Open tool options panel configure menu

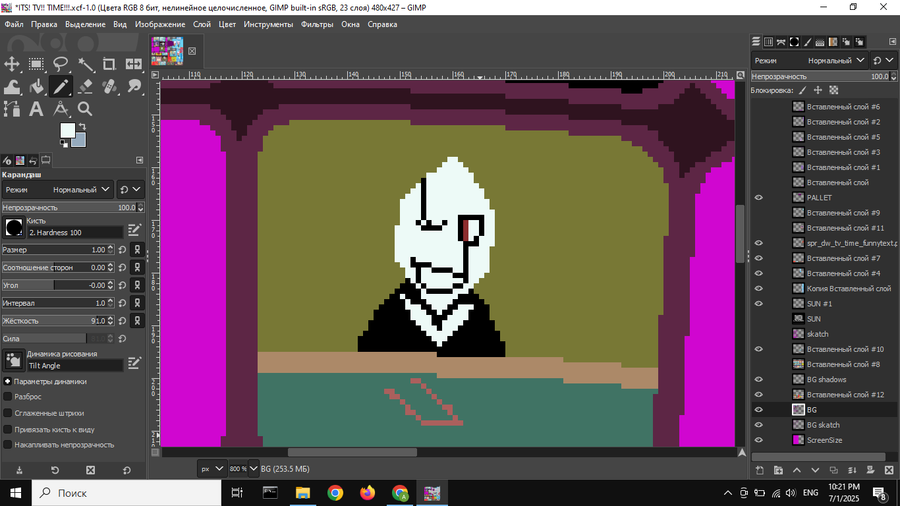pyautogui.click(x=139, y=160)
